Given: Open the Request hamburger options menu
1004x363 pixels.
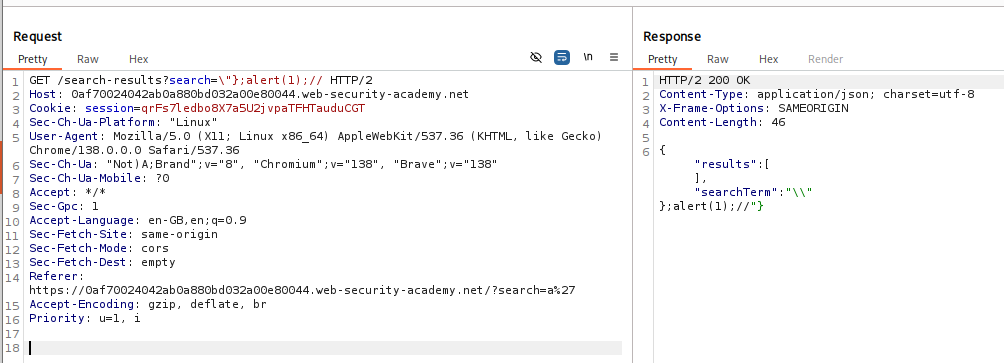Looking at the screenshot, I should [613, 57].
